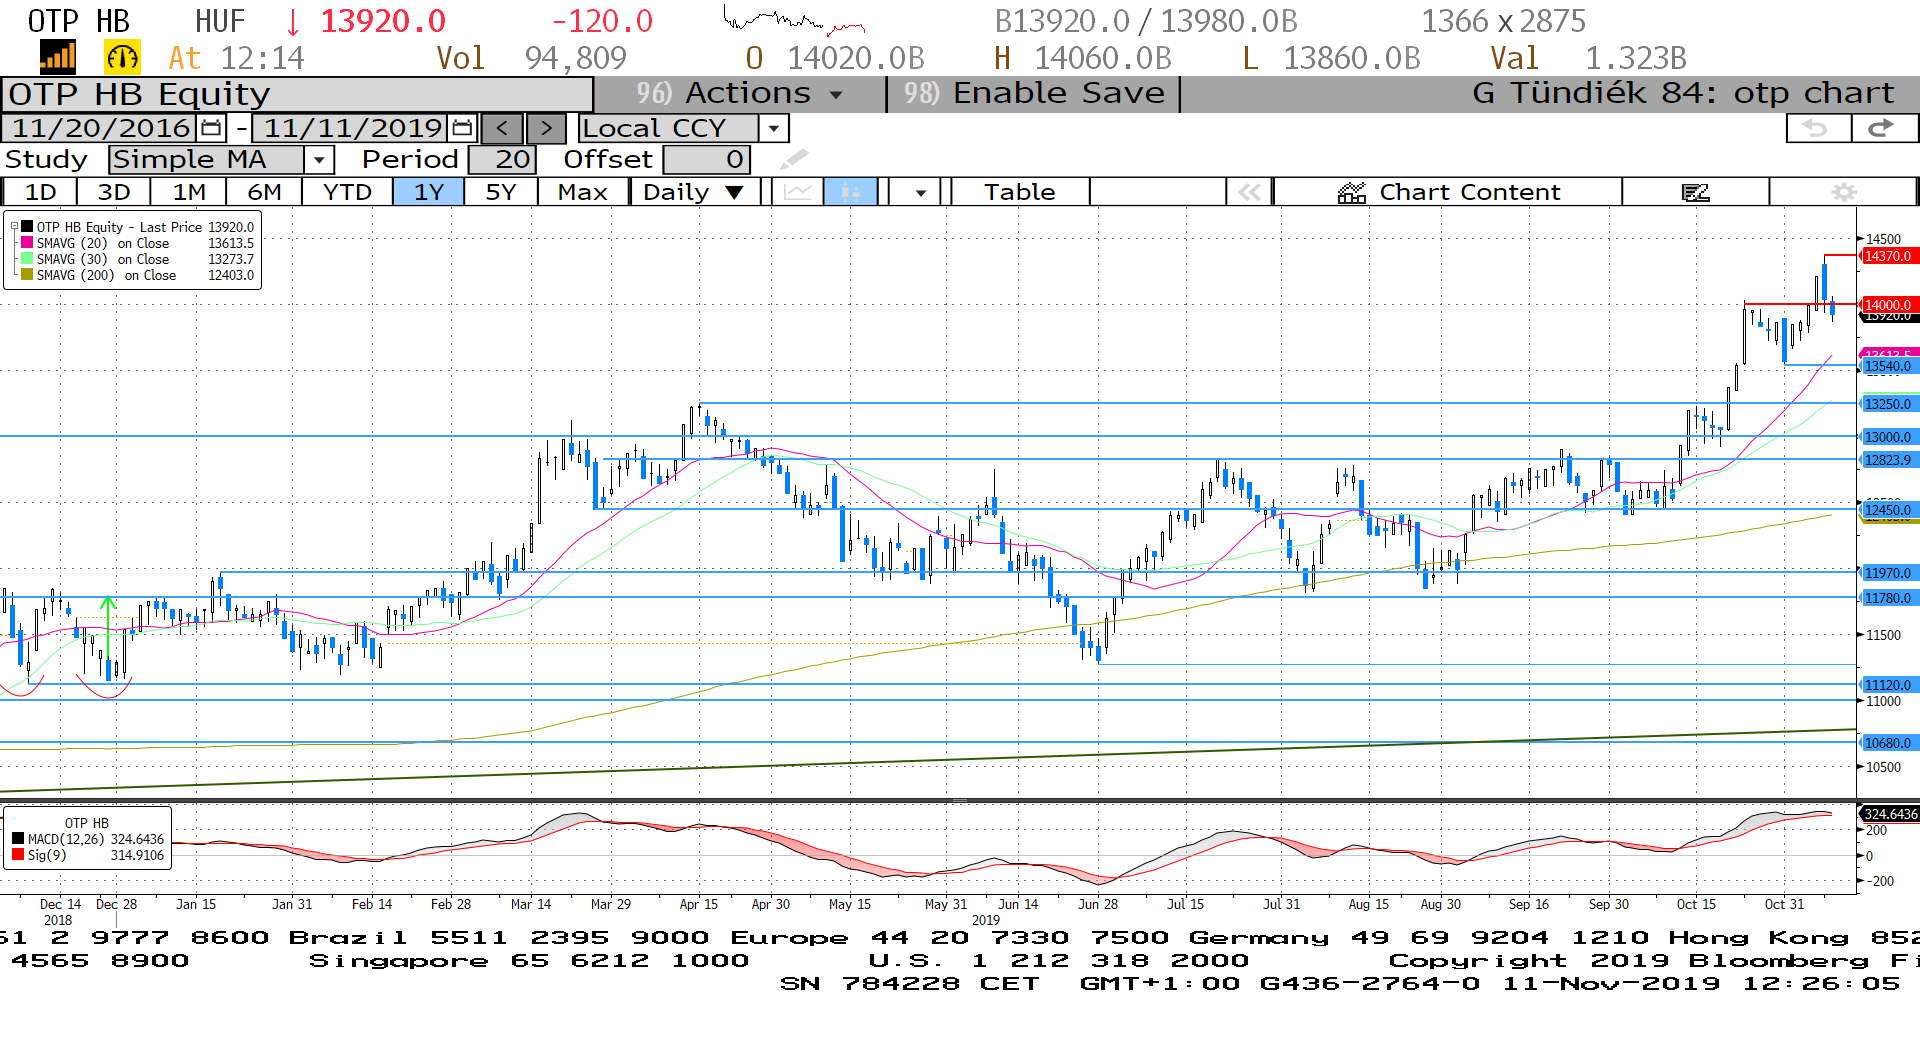Open the intraday sparkline mini chart
This screenshot has width=1920, height=1039.
(x=794, y=20)
